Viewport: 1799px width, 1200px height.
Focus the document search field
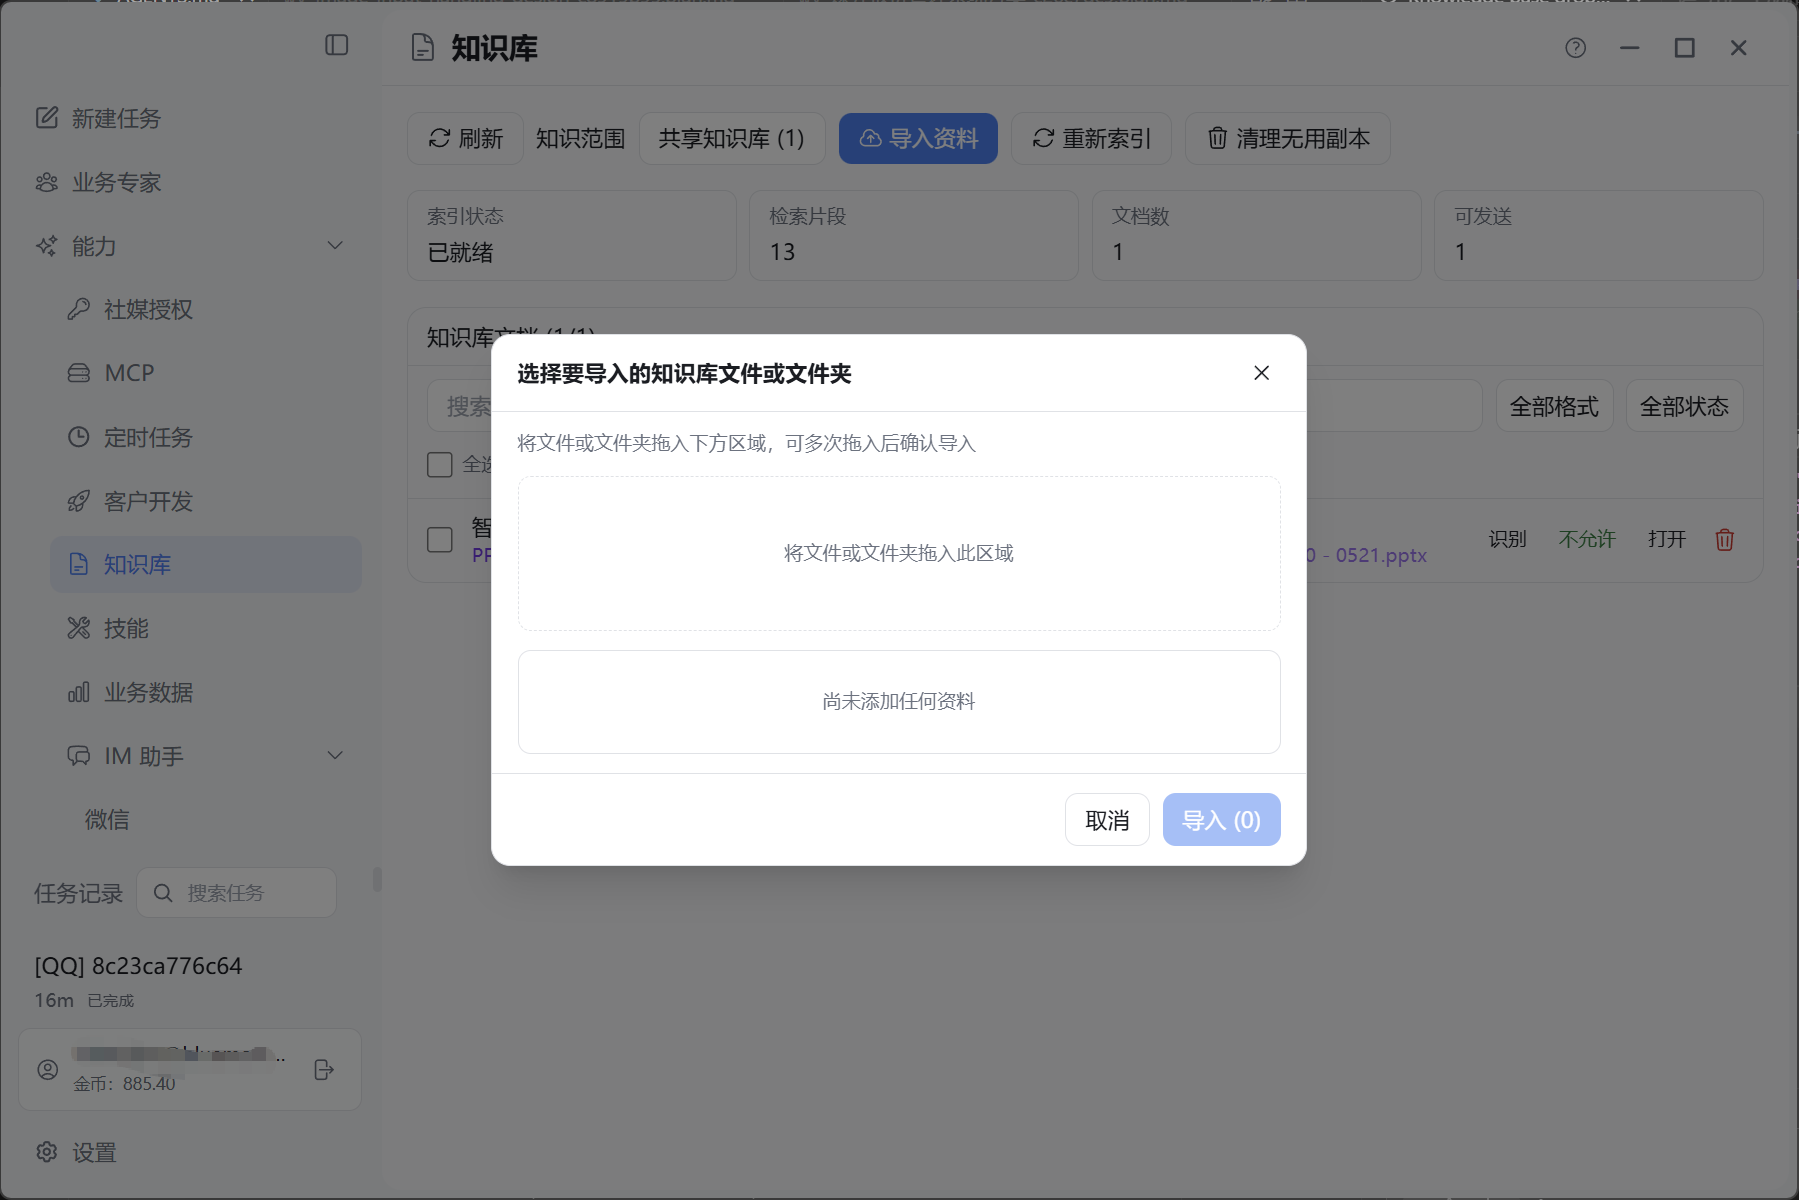[955, 406]
